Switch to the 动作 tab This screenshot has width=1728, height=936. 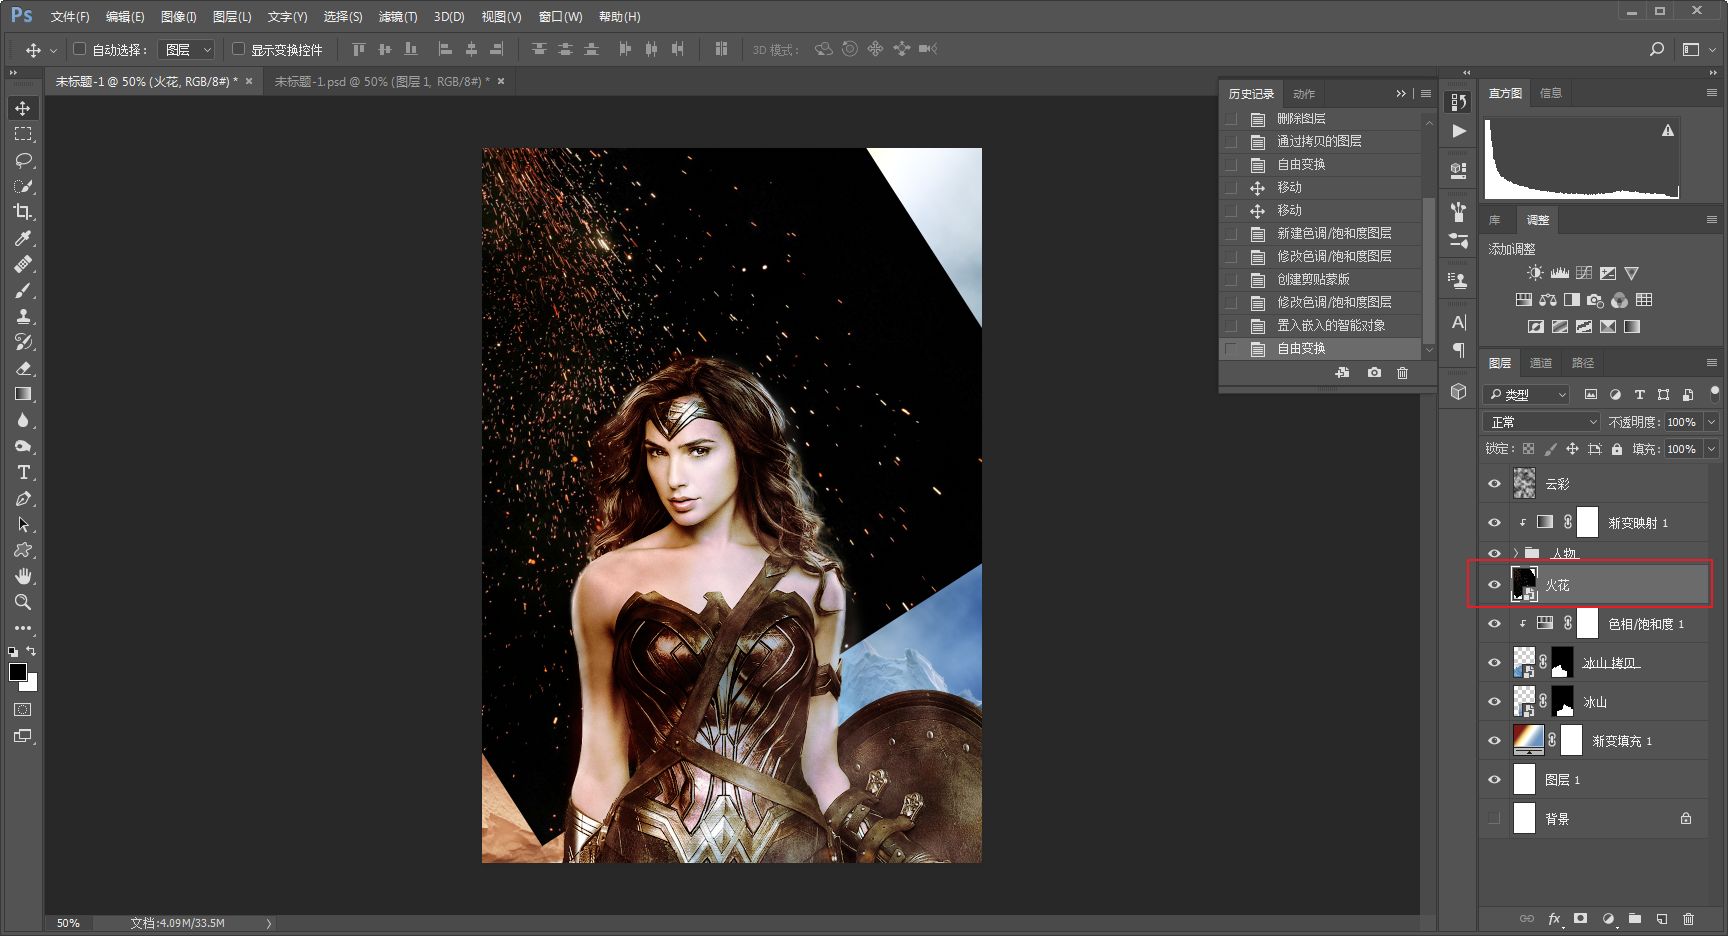click(x=1304, y=94)
